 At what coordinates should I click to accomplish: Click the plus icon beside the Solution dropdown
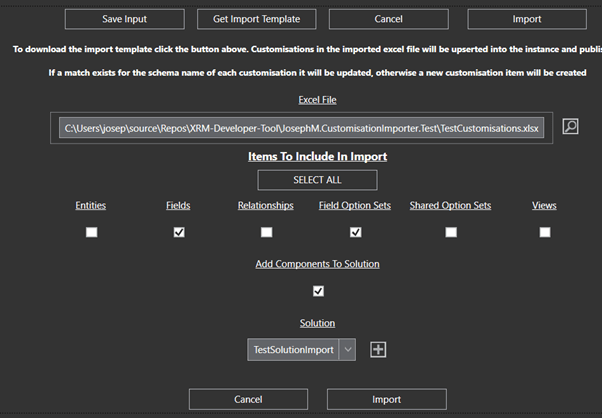pos(378,349)
